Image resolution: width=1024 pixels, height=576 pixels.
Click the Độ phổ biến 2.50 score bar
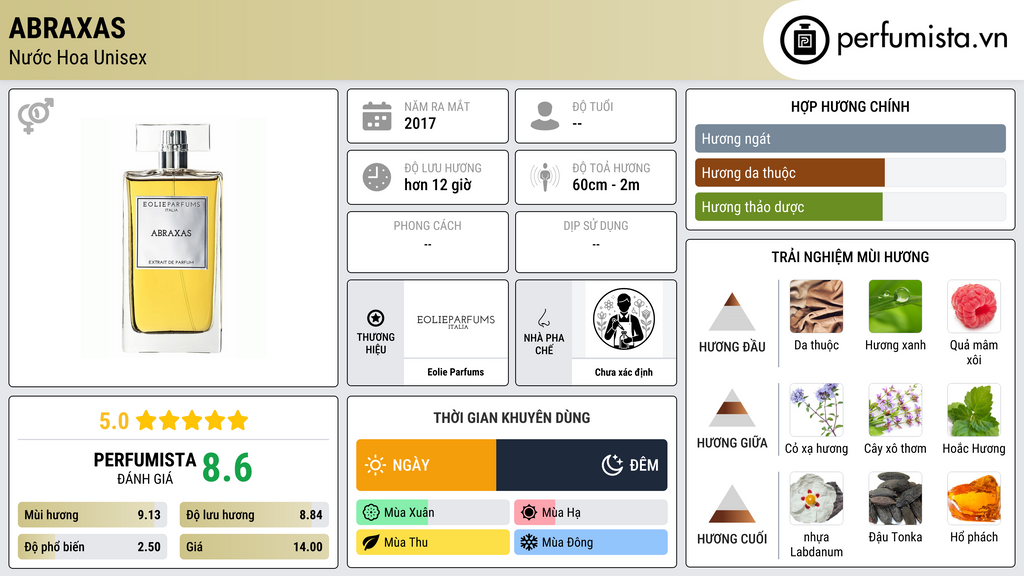(x=93, y=547)
